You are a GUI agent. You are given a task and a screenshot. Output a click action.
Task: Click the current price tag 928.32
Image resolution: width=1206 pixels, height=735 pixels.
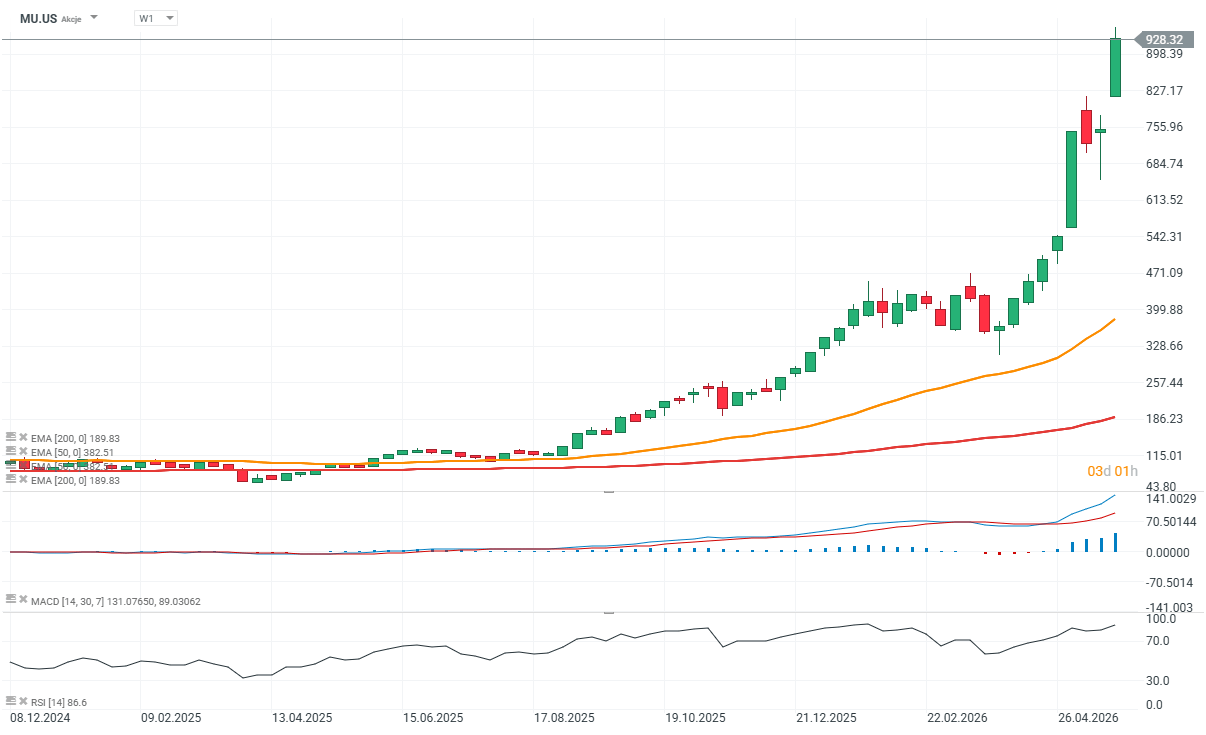coord(1164,40)
